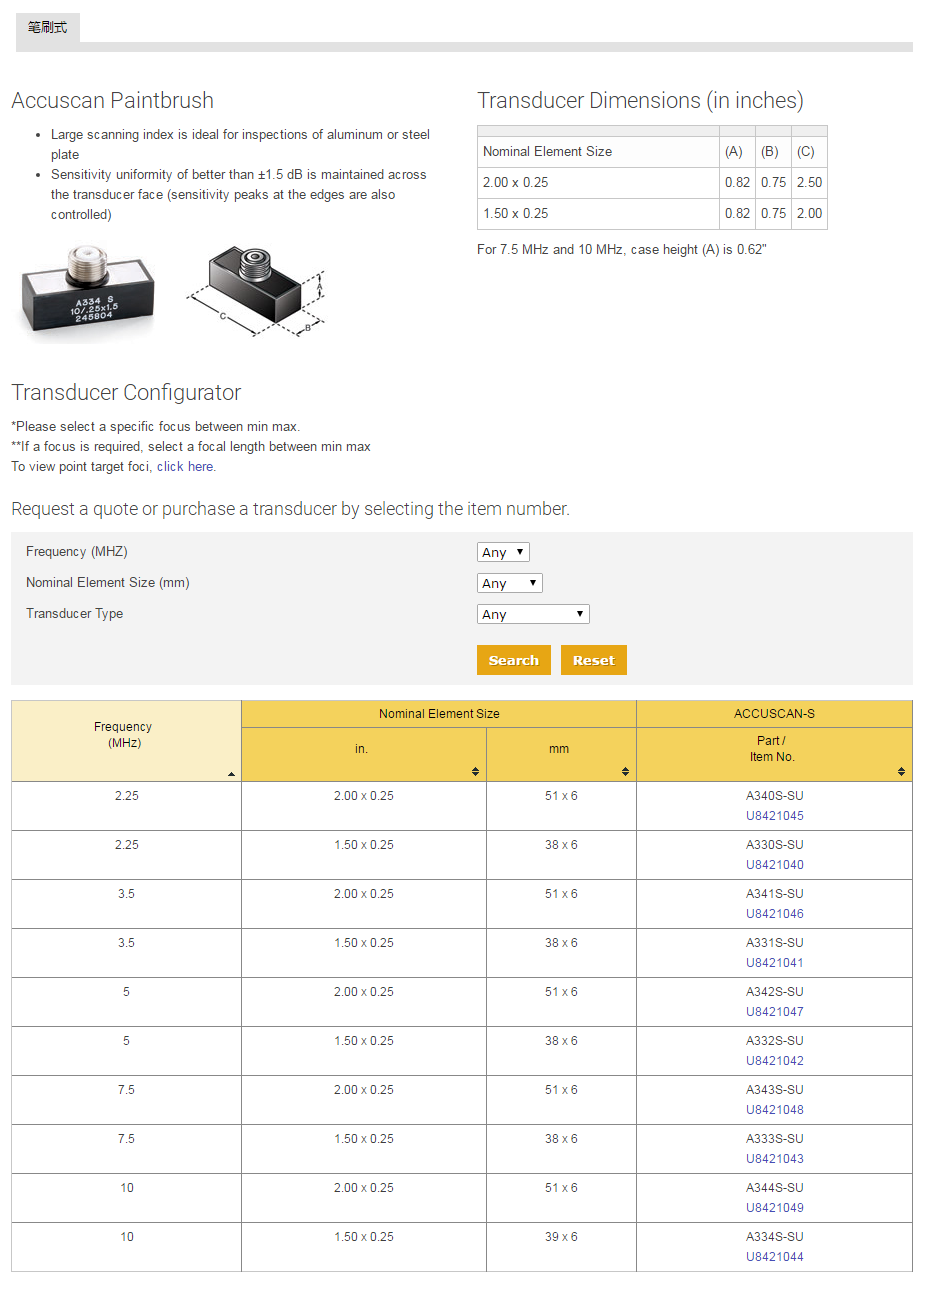This screenshot has height=1301, width=933.
Task: Open item number U8421040 link
Action: point(775,865)
